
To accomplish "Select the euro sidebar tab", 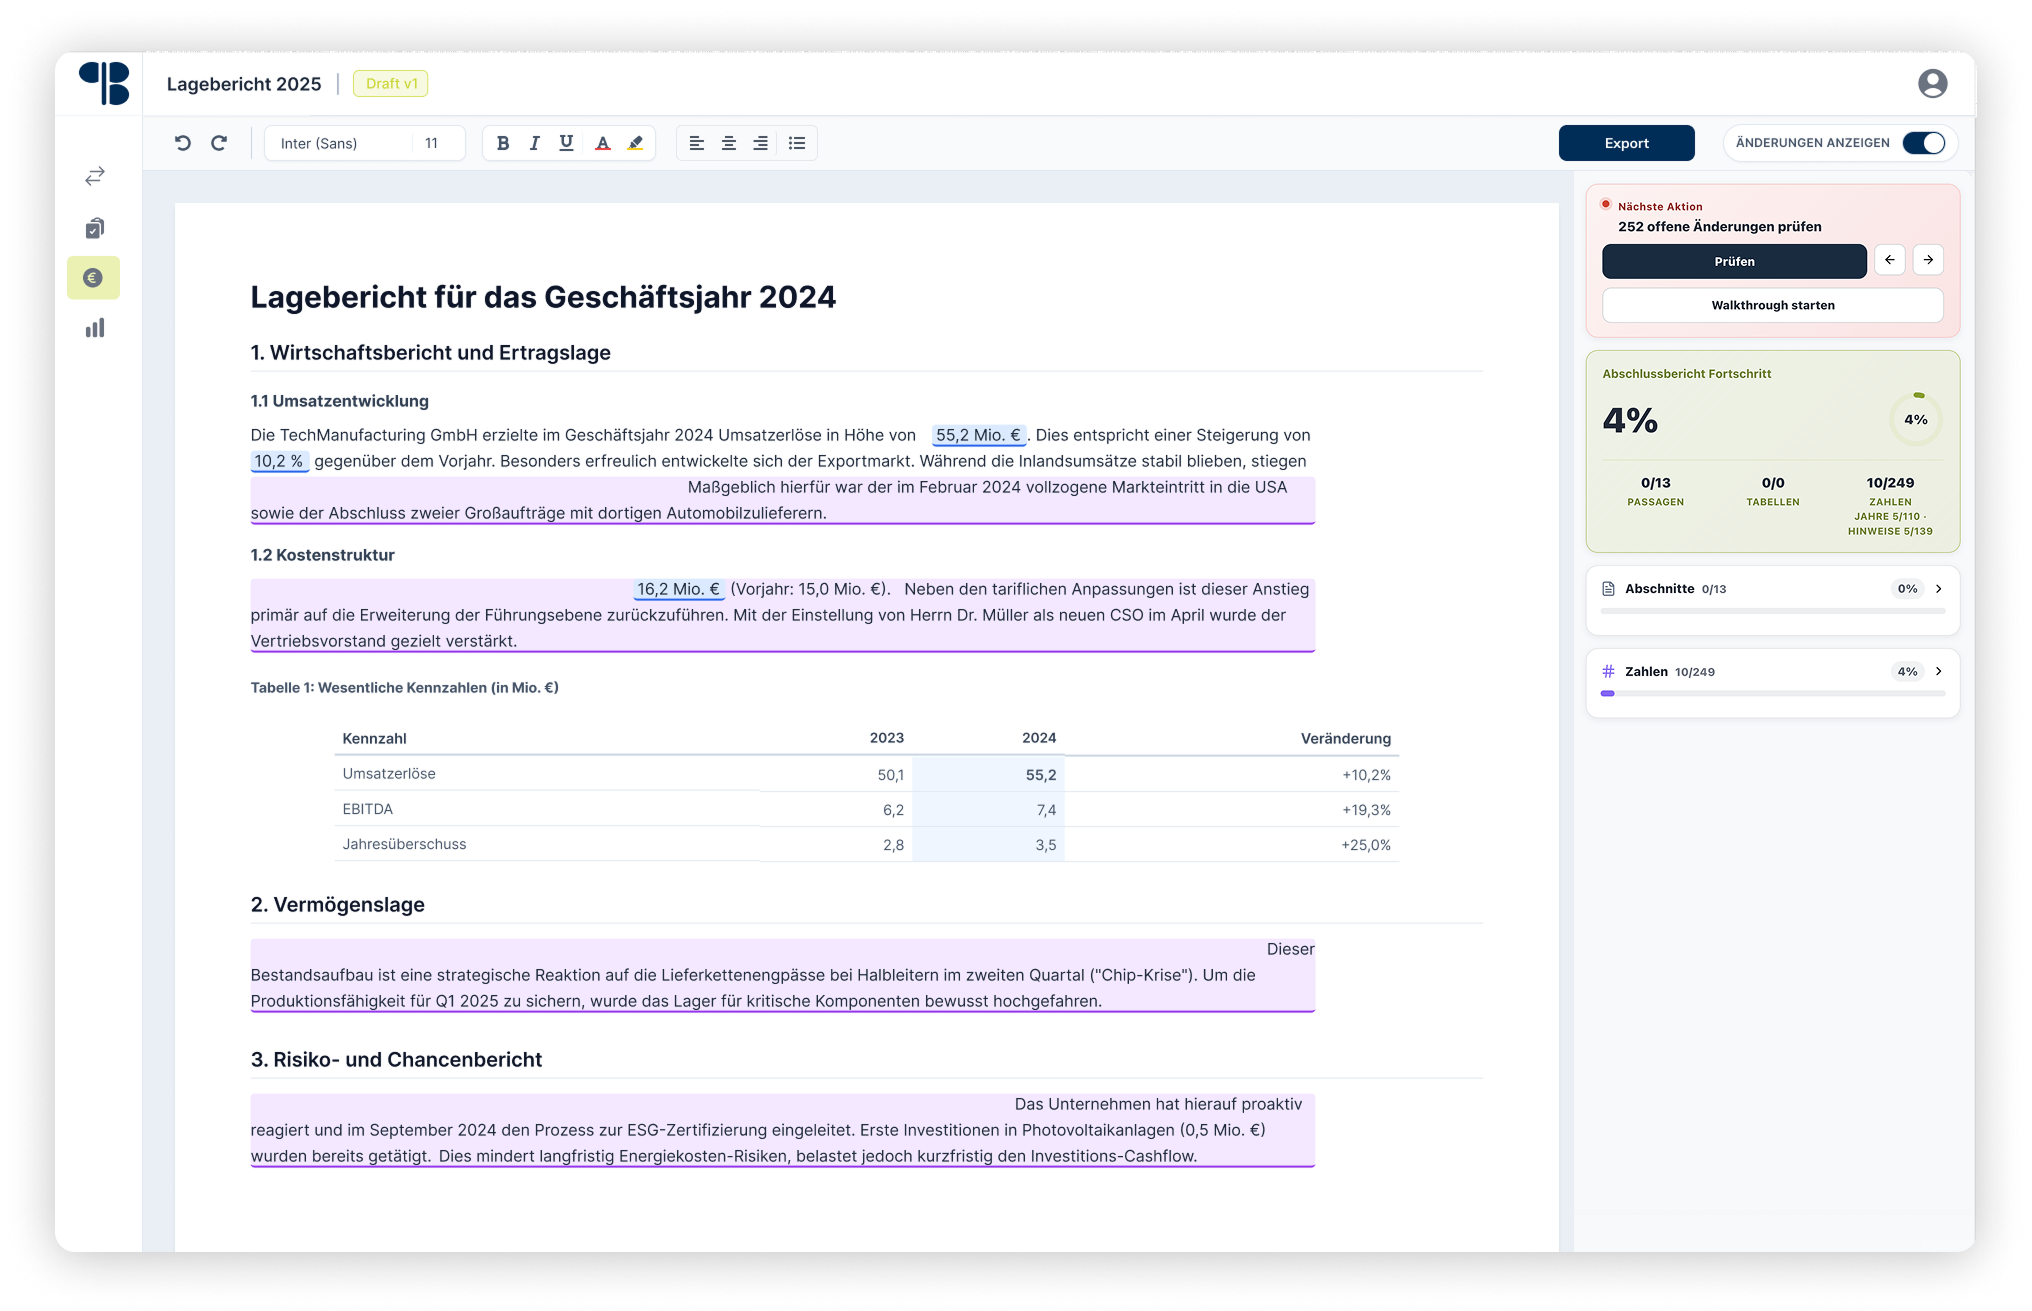I will pos(94,278).
